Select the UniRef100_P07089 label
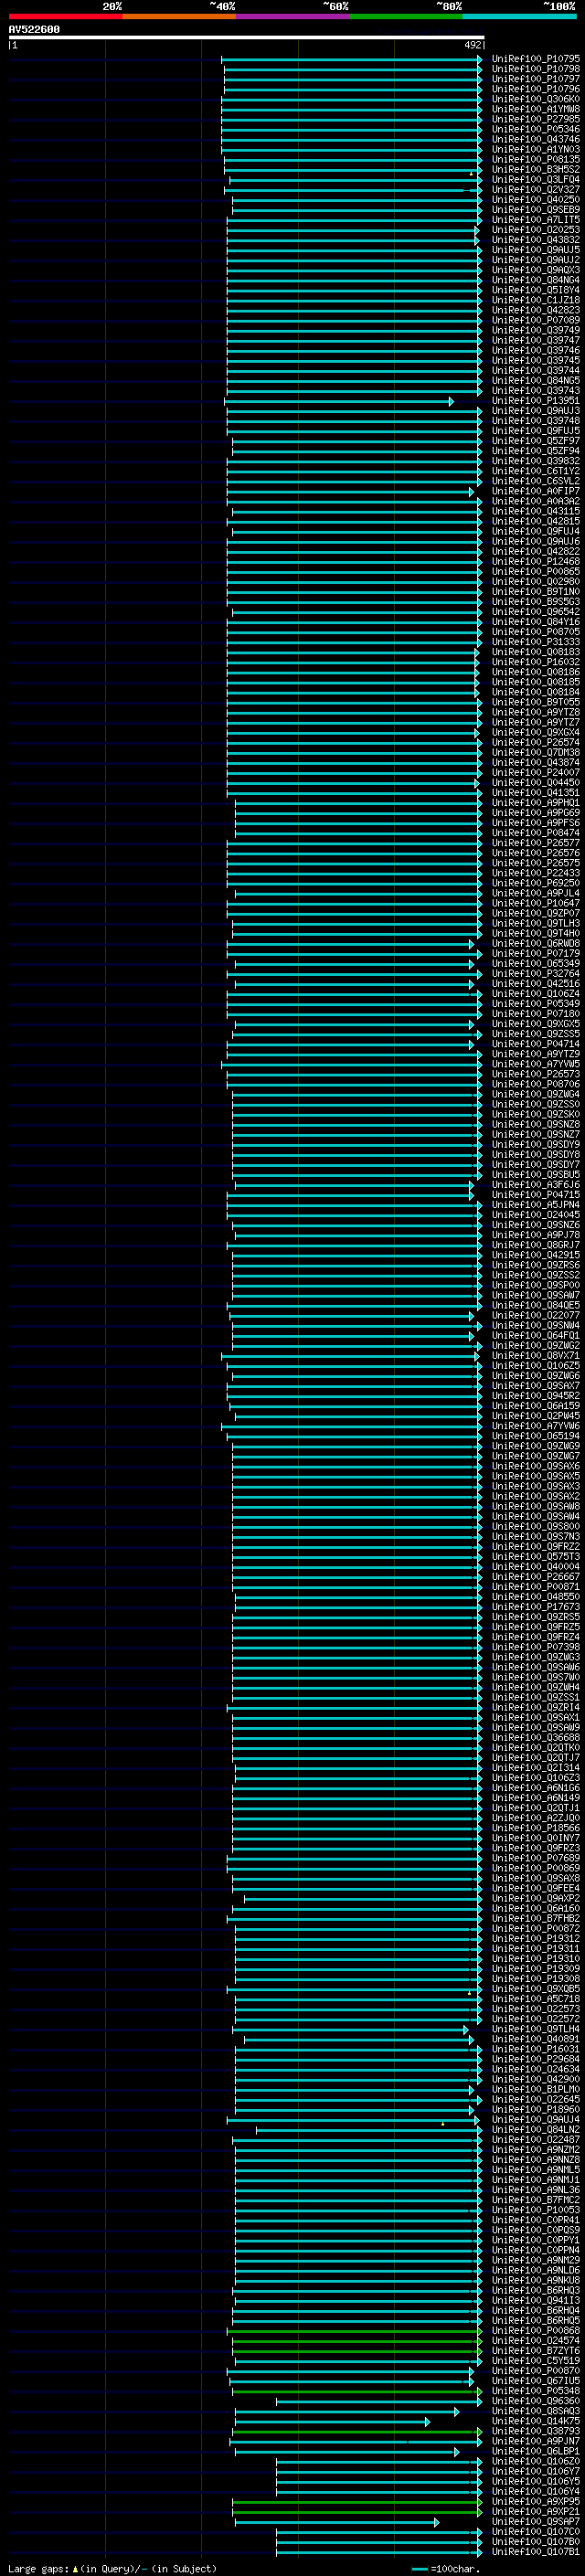The height and width of the screenshot is (2576, 585). (536, 320)
